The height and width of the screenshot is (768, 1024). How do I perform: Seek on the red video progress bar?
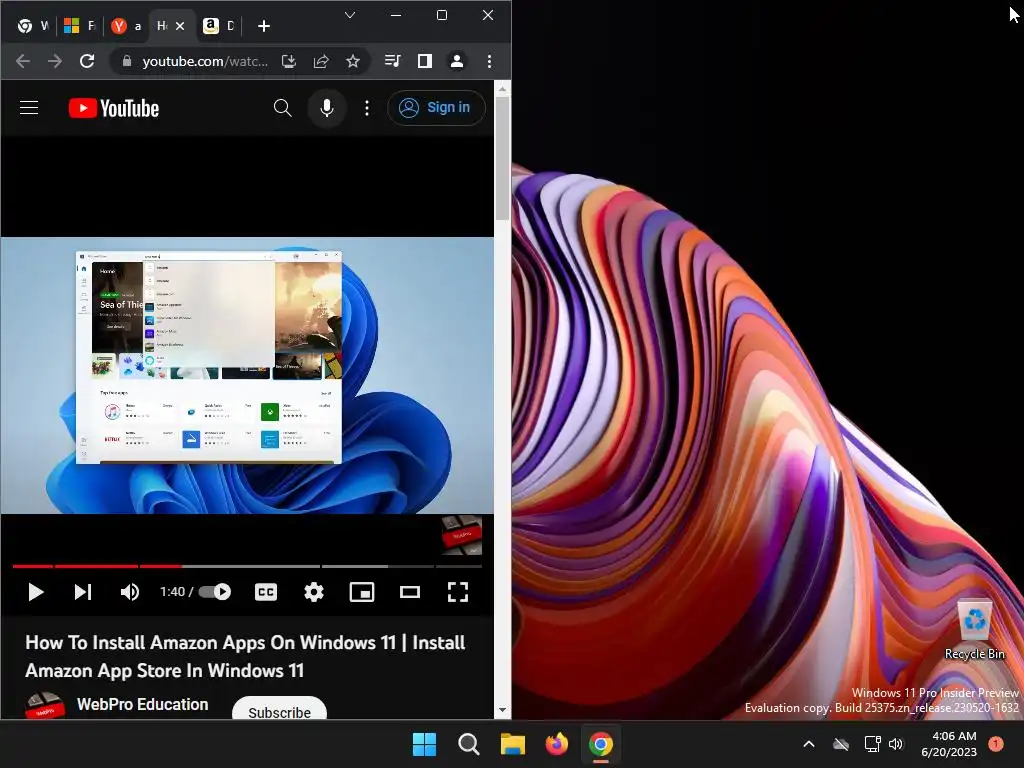[247, 566]
